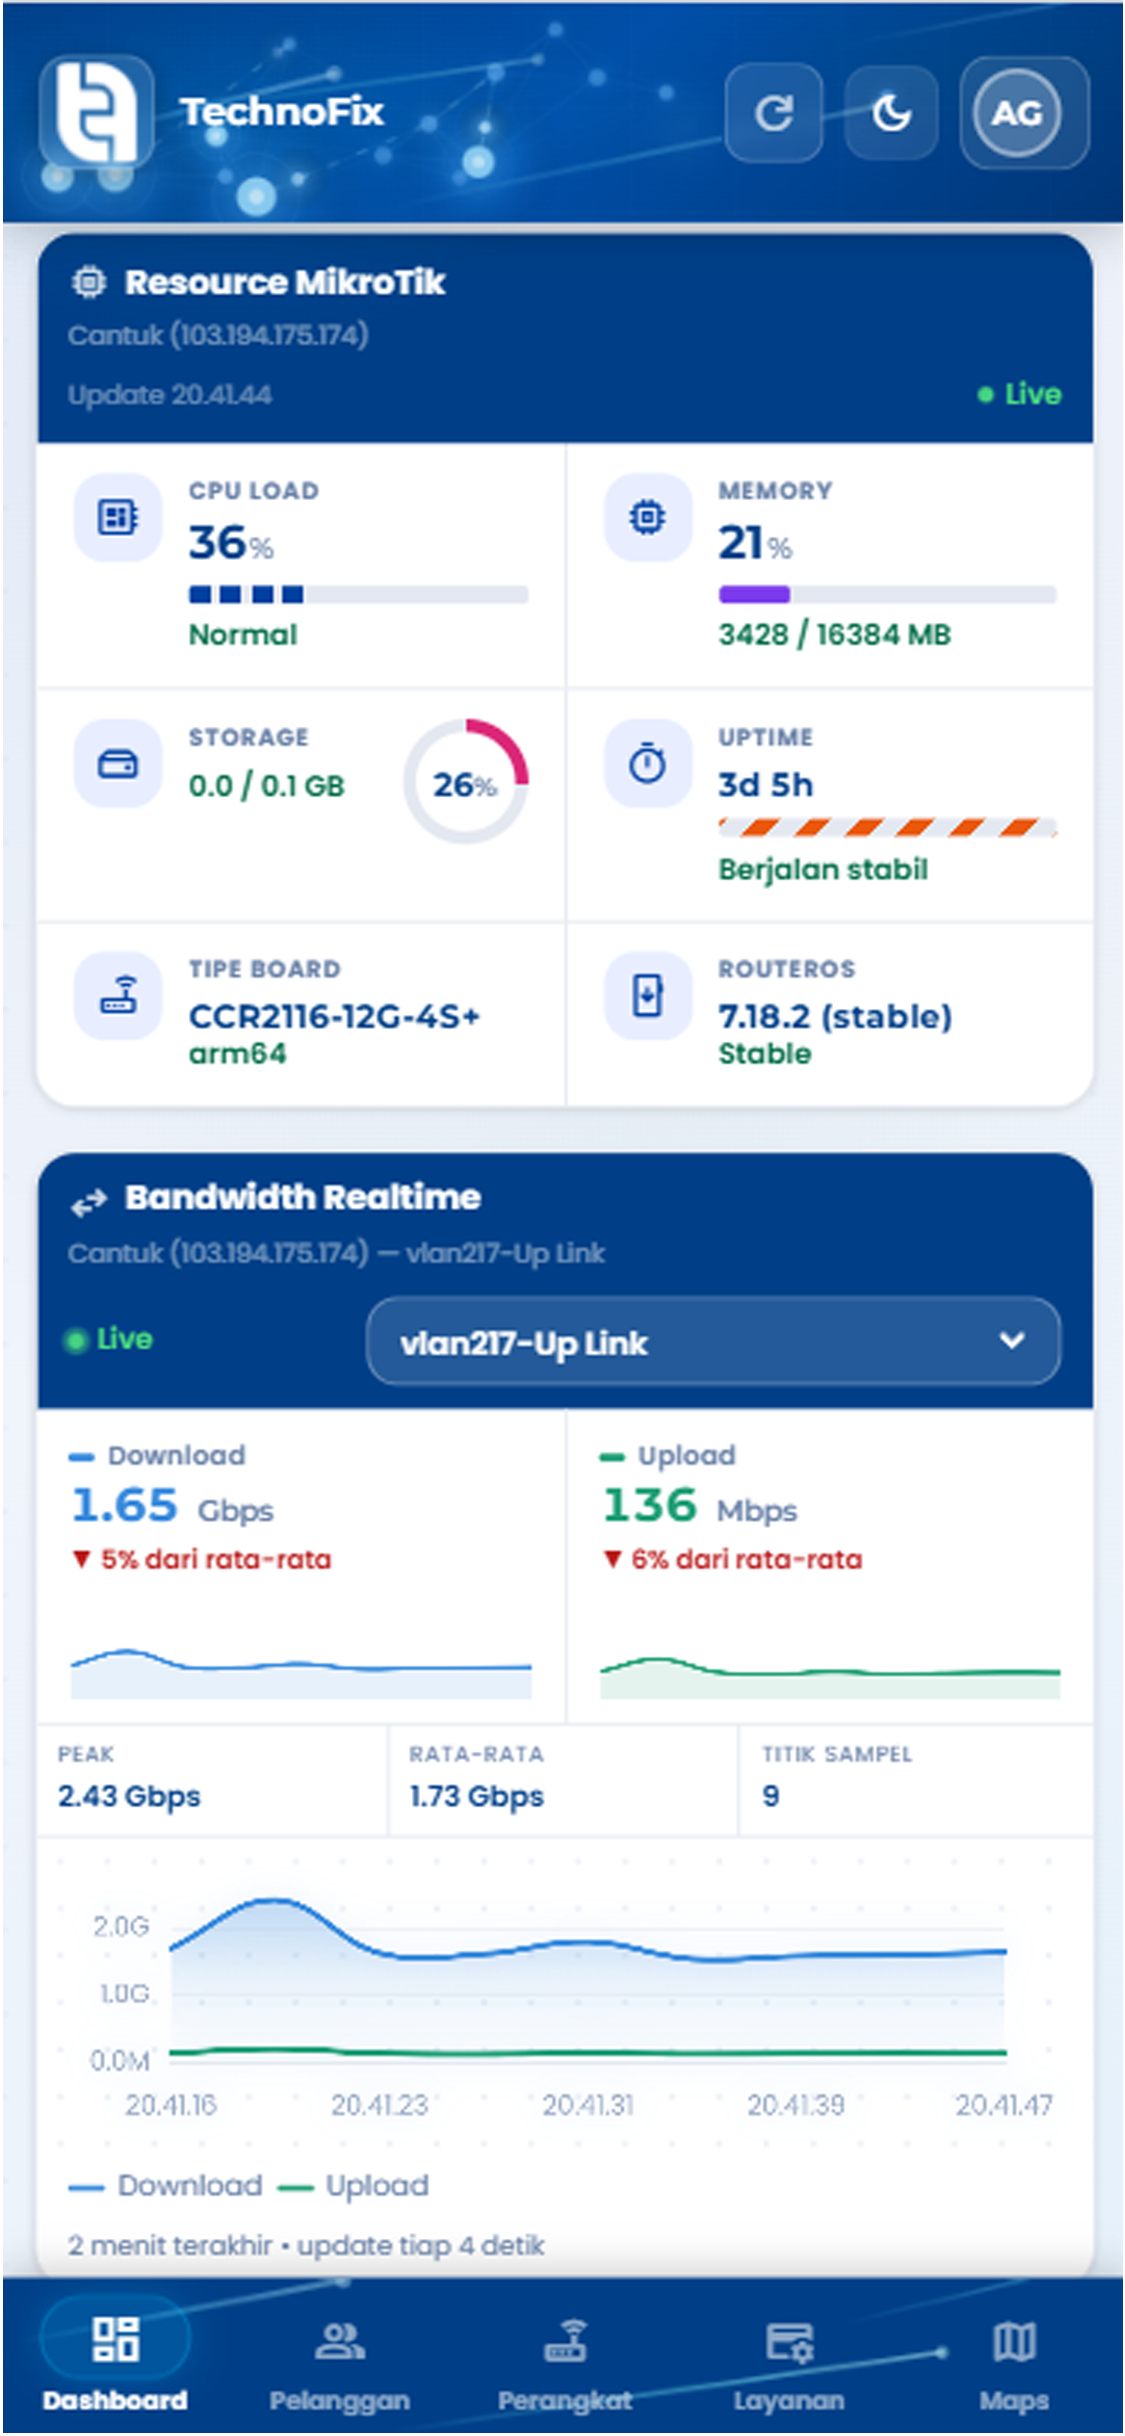Image resolution: width=1125 pixels, height=2436 pixels.
Task: Click the Memory chip icon
Action: click(x=648, y=517)
